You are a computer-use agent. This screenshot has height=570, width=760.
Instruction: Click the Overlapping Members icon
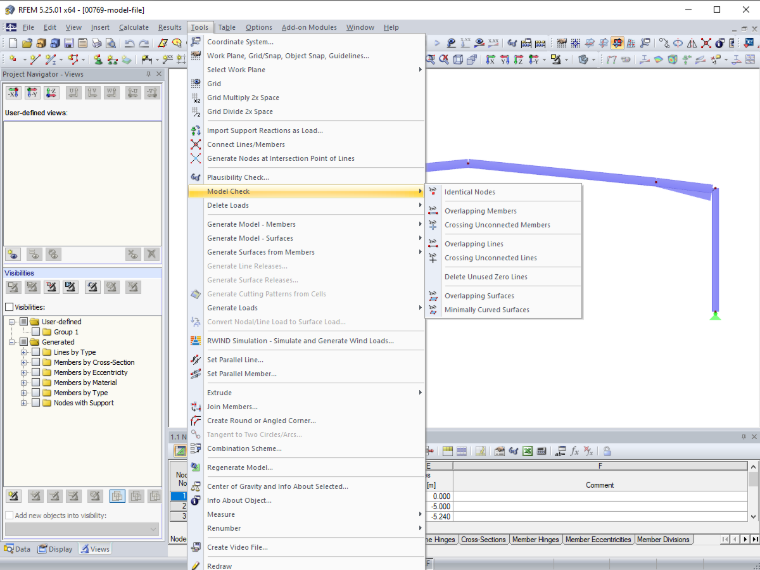tap(433, 211)
